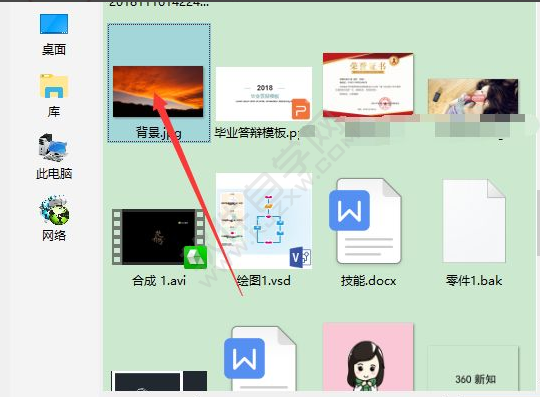540x397 pixels.
Task: Select the 库 libraries icon
Action: 54,86
